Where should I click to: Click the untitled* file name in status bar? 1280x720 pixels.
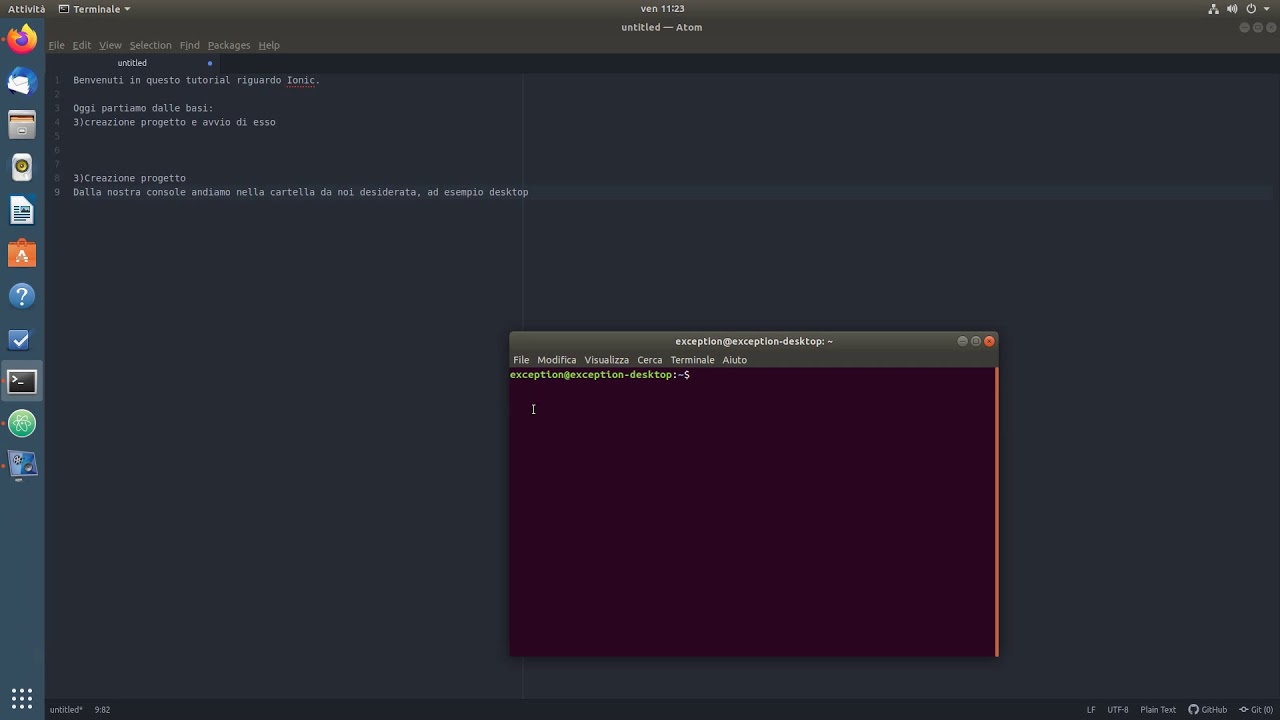pyautogui.click(x=66, y=710)
